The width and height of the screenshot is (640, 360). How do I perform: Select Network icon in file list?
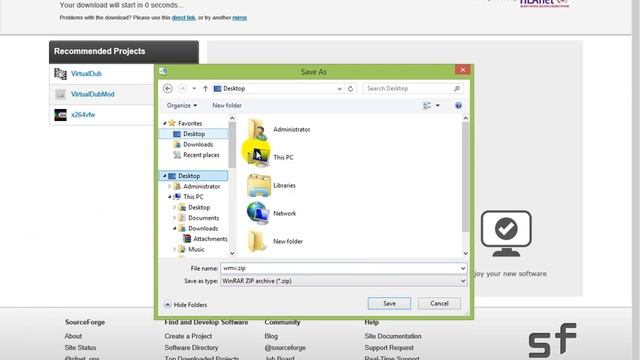[x=258, y=213]
